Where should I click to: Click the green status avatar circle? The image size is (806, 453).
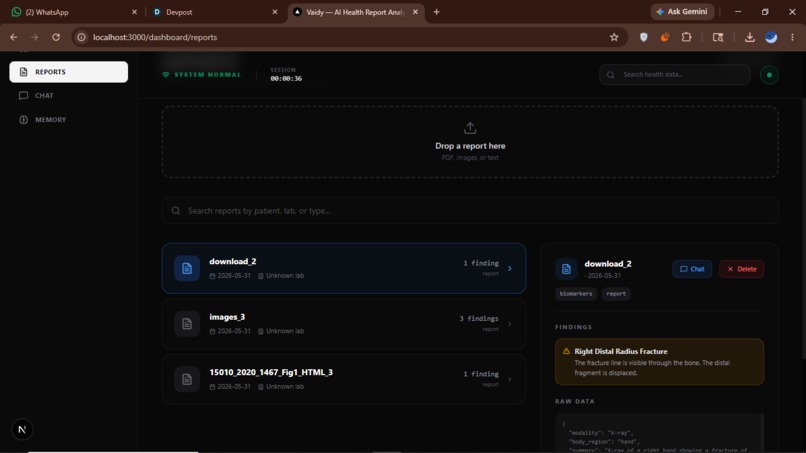769,75
